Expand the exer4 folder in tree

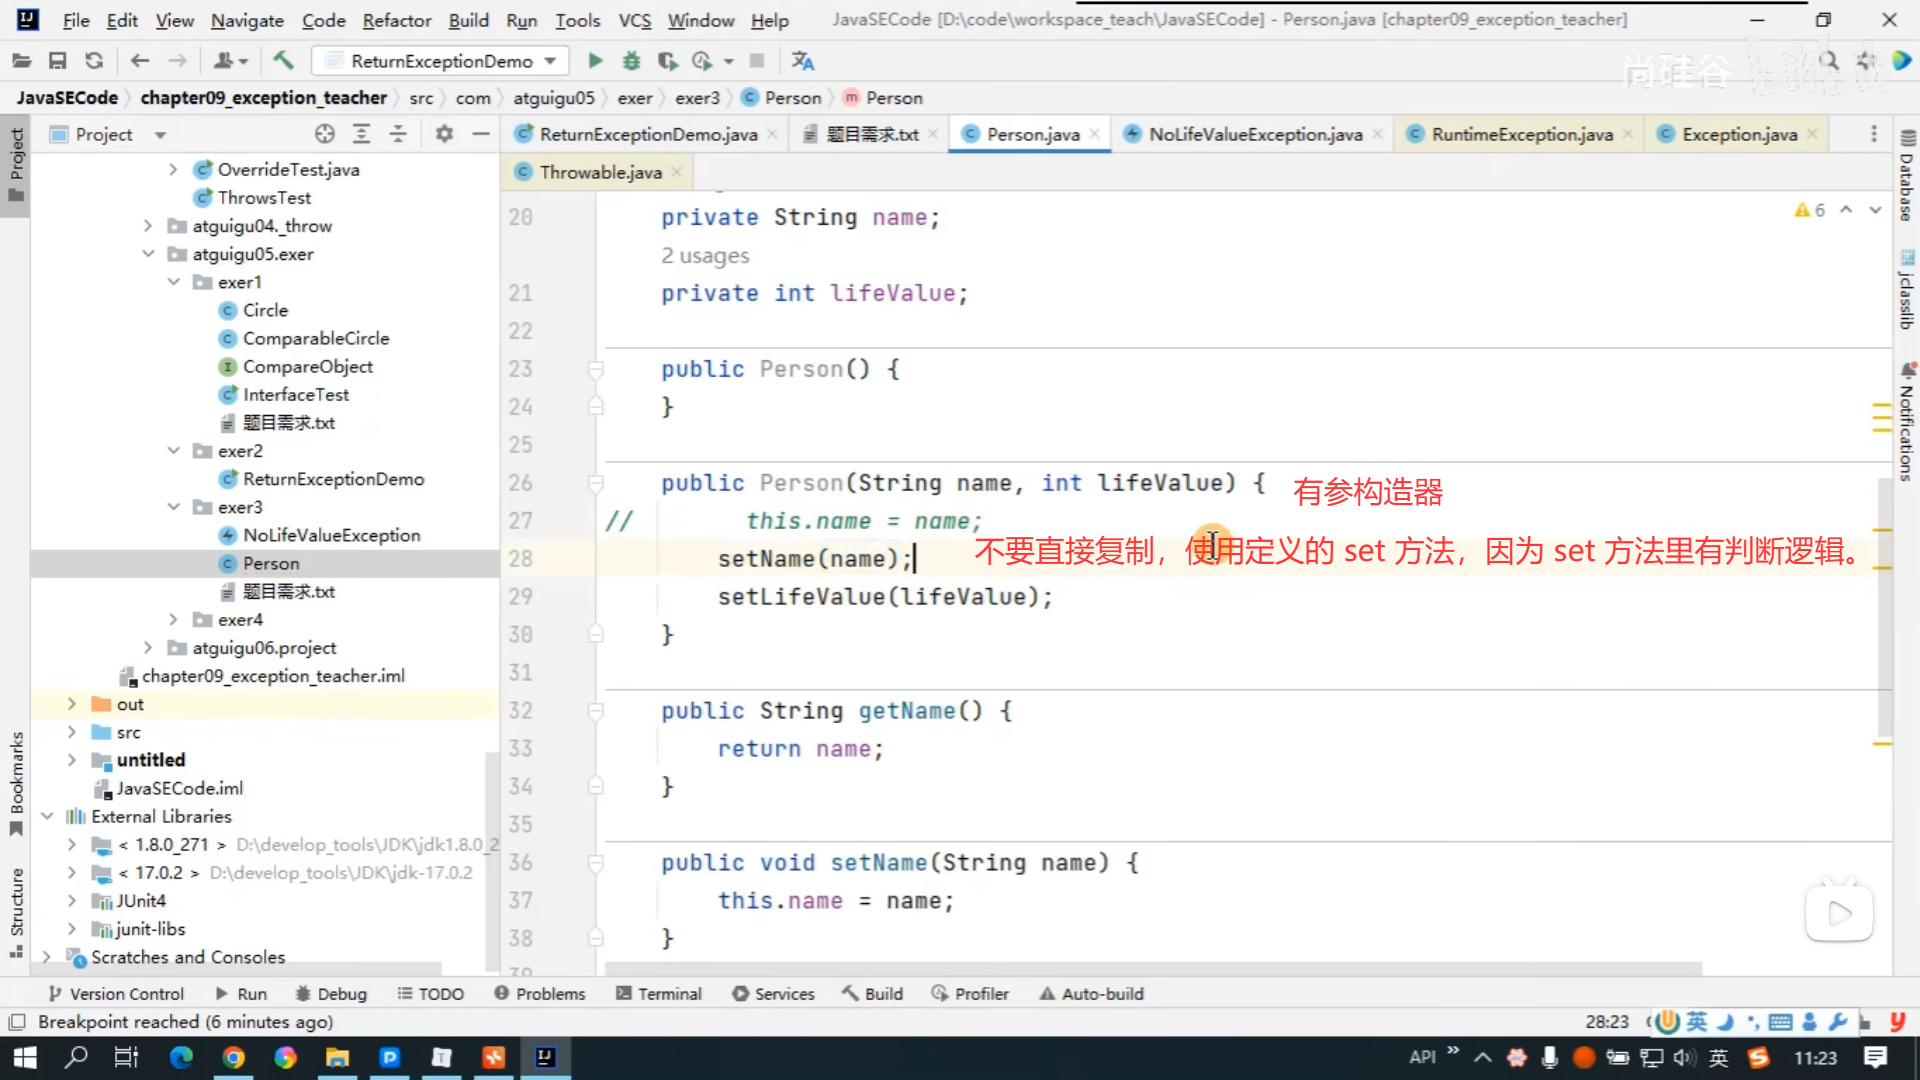coord(173,620)
